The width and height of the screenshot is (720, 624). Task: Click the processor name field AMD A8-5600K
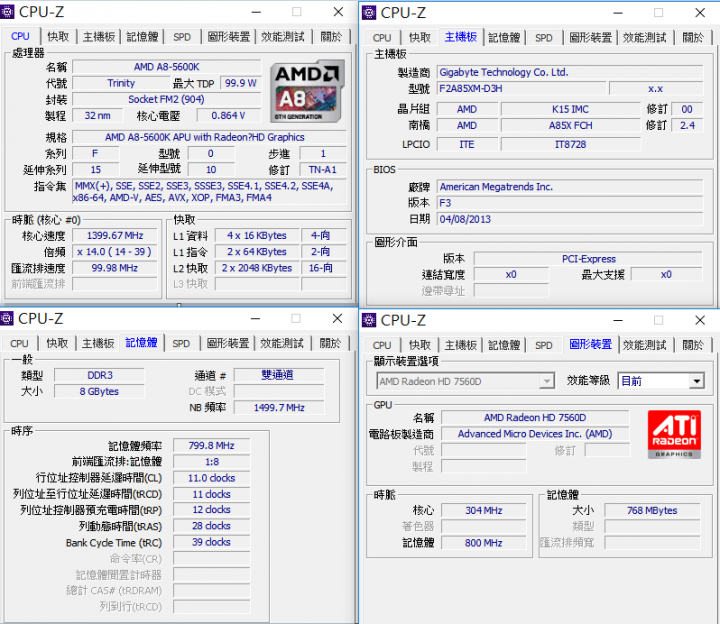point(167,67)
